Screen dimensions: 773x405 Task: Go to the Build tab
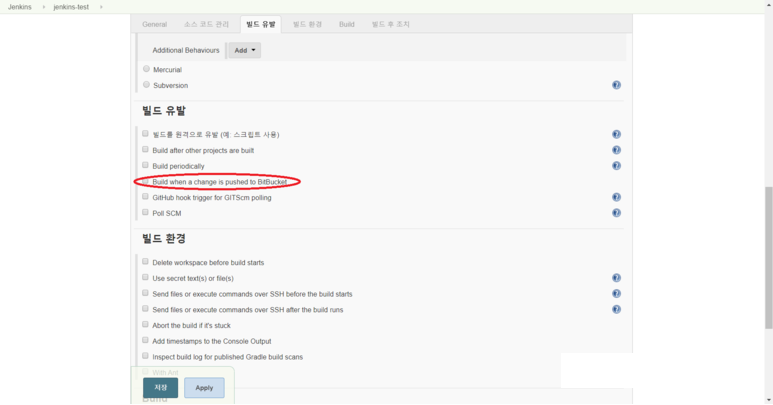click(347, 24)
